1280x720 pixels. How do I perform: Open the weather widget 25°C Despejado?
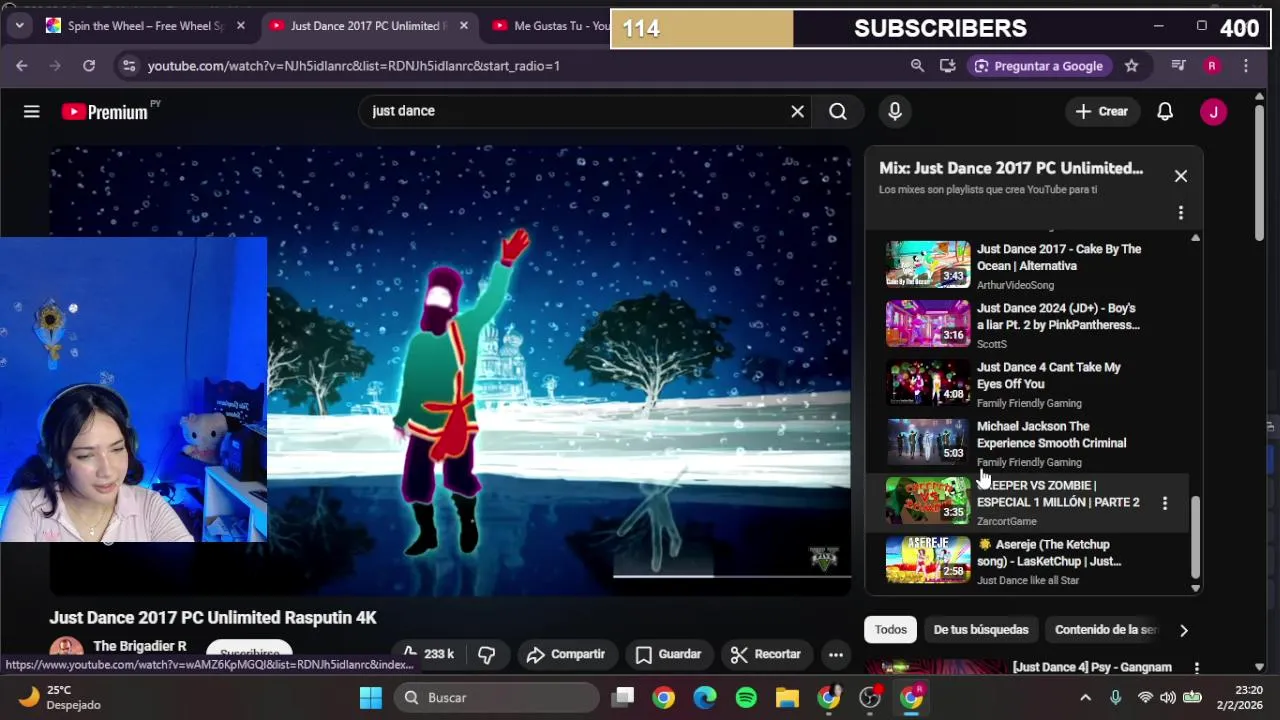pyautogui.click(x=60, y=698)
